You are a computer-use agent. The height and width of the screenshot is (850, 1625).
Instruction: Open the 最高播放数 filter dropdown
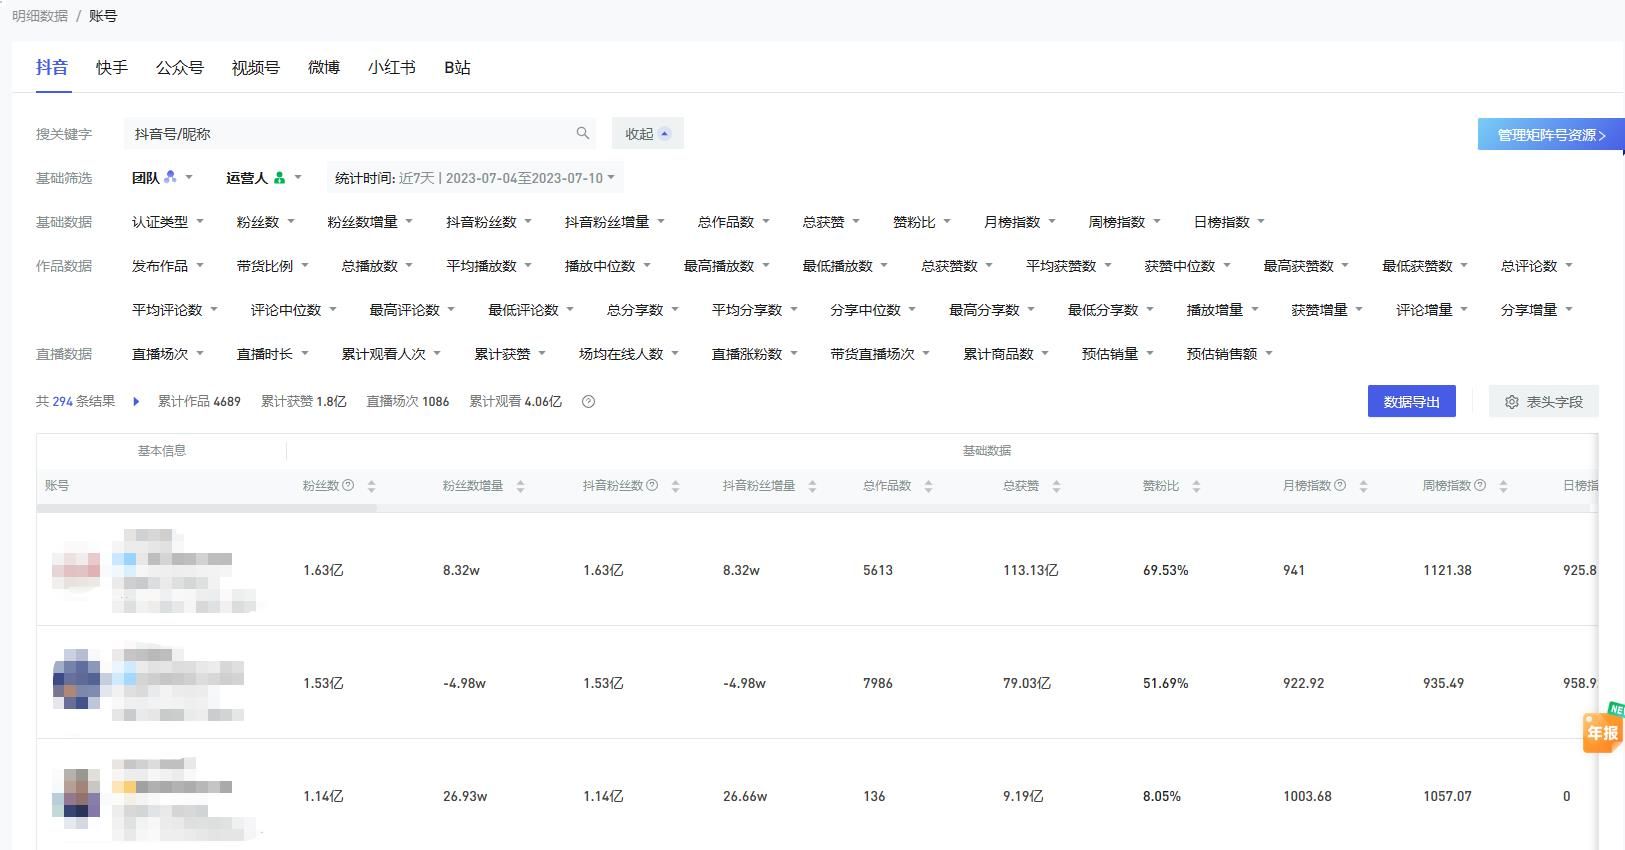tap(726, 266)
